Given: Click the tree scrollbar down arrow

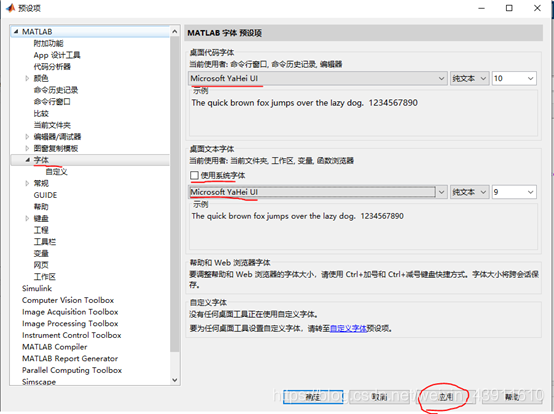Looking at the screenshot, I should click(x=175, y=380).
